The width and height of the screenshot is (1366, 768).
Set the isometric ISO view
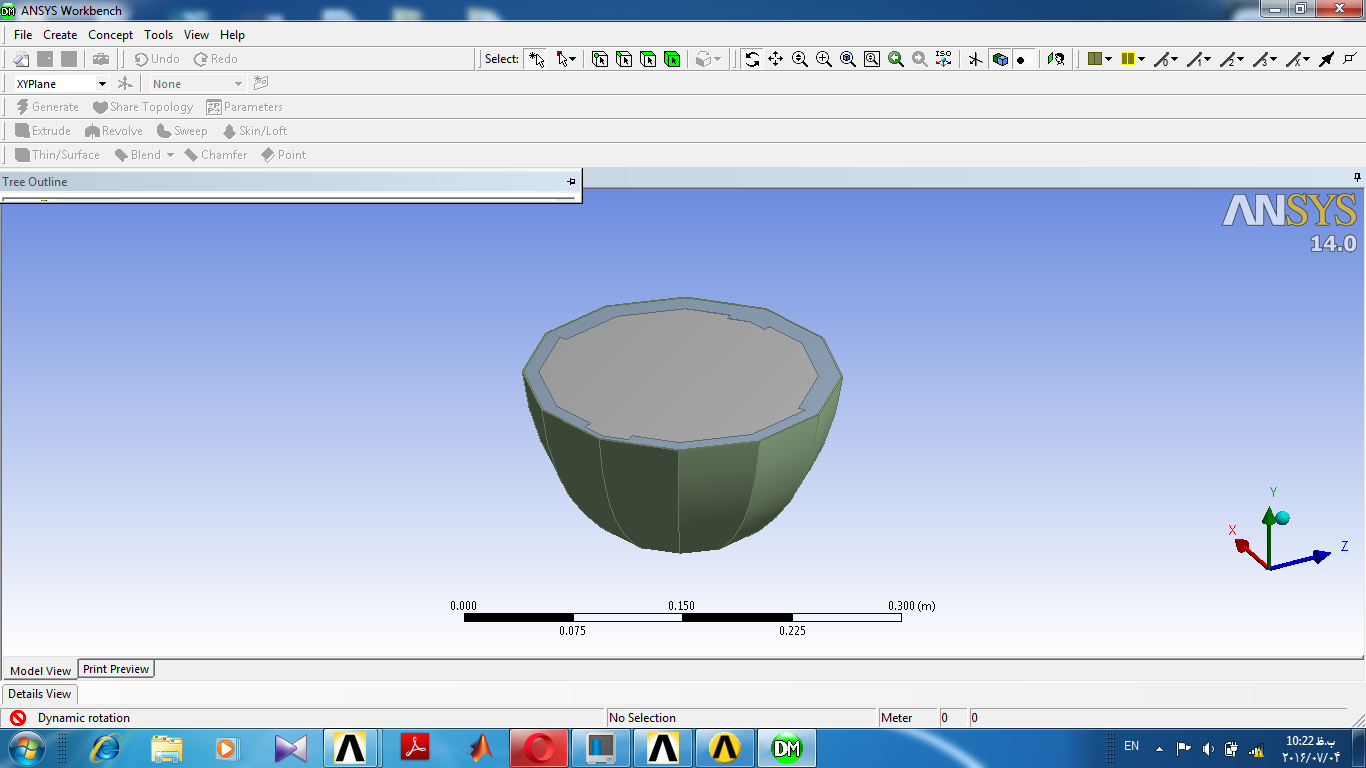pos(944,59)
